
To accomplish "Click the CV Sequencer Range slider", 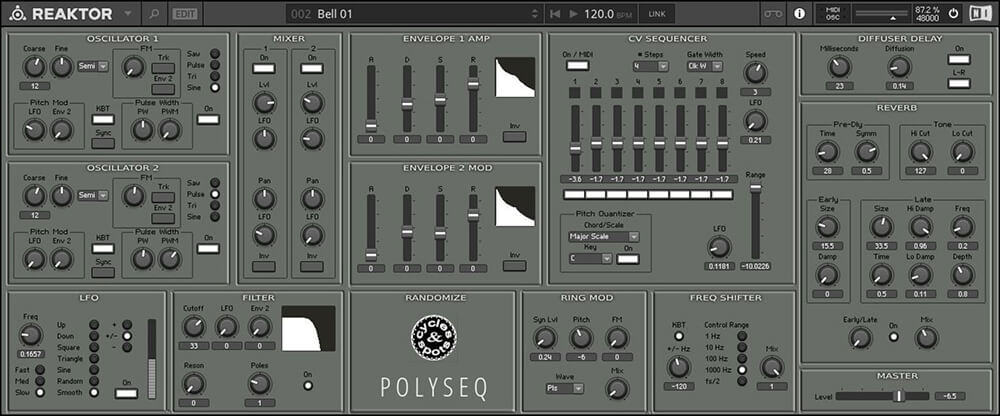I will pyautogui.click(x=756, y=221).
